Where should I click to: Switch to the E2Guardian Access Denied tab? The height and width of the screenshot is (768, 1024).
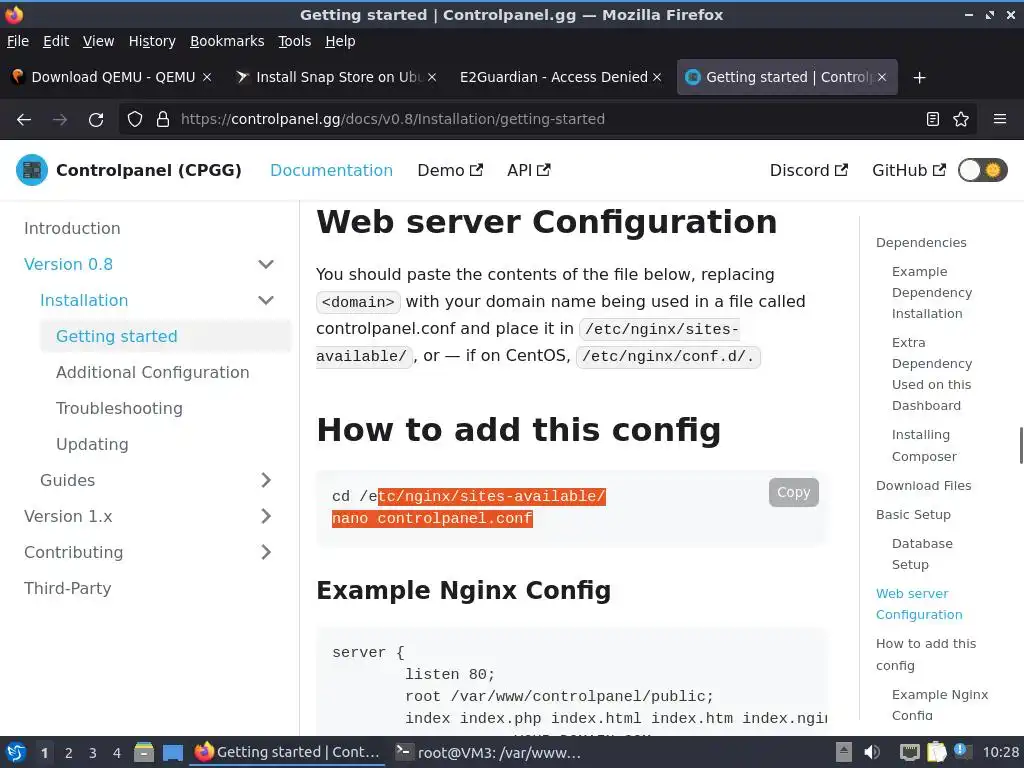pos(560,77)
